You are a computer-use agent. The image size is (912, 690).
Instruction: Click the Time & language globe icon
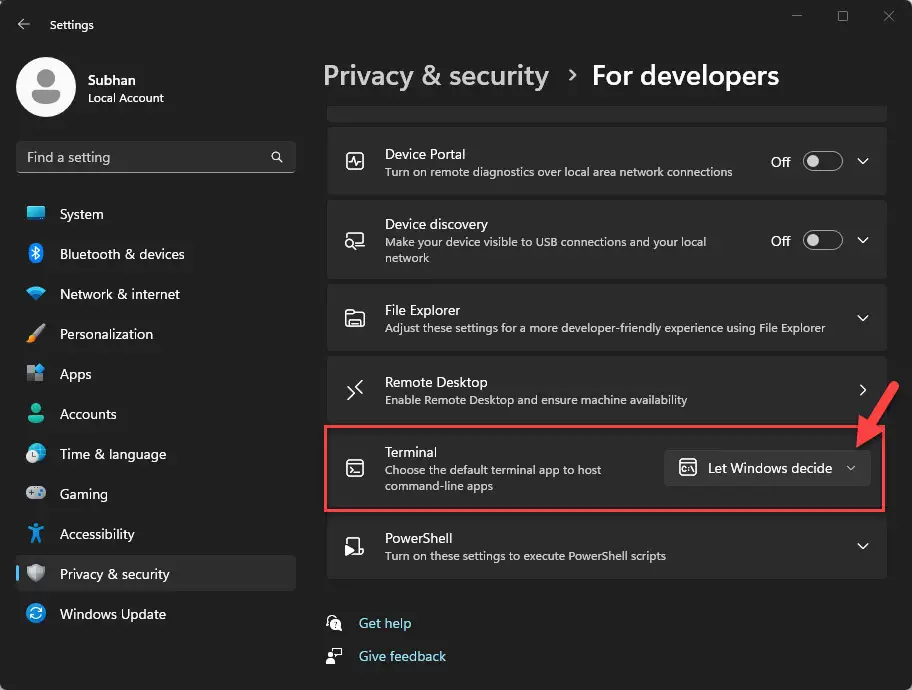click(x=36, y=453)
